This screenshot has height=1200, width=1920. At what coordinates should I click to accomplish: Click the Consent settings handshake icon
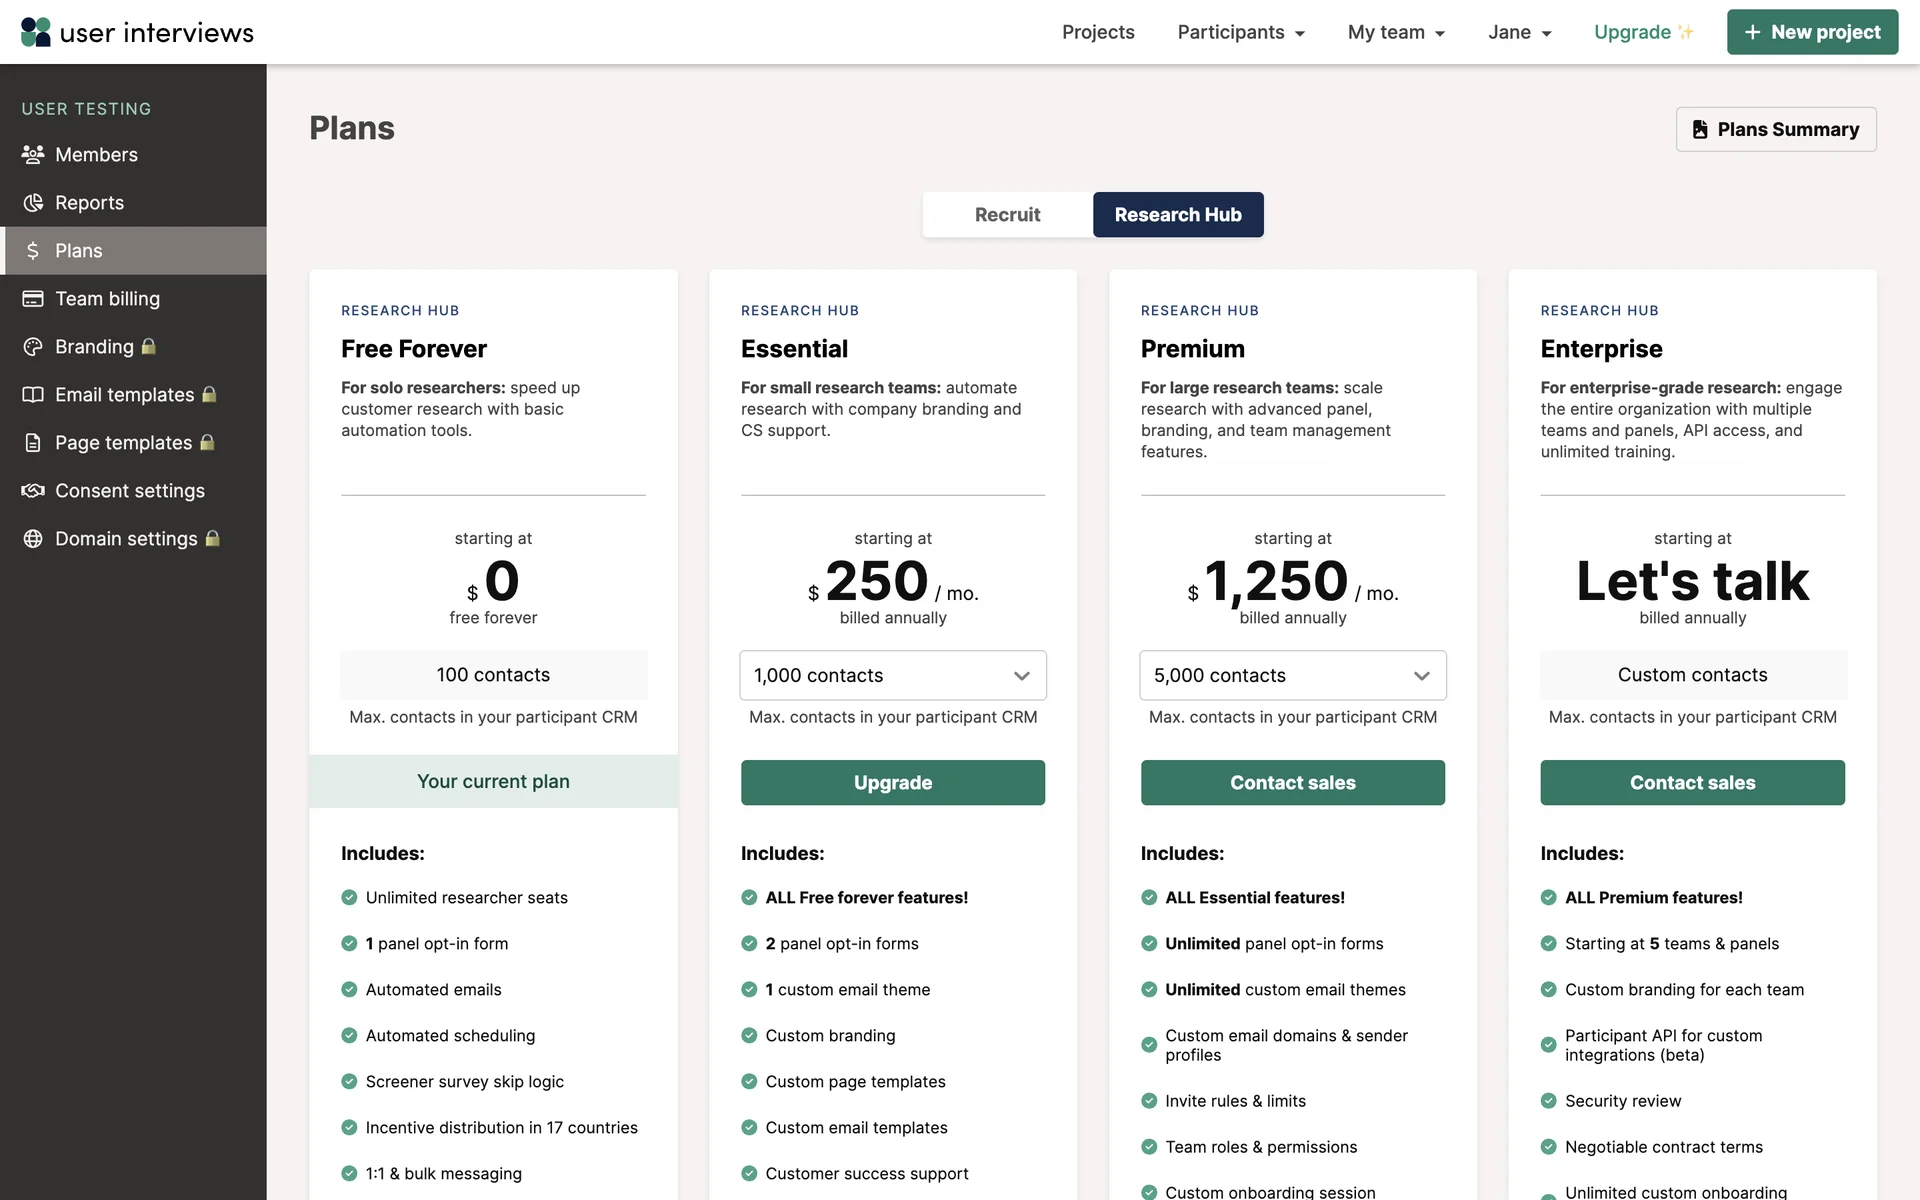click(x=33, y=491)
